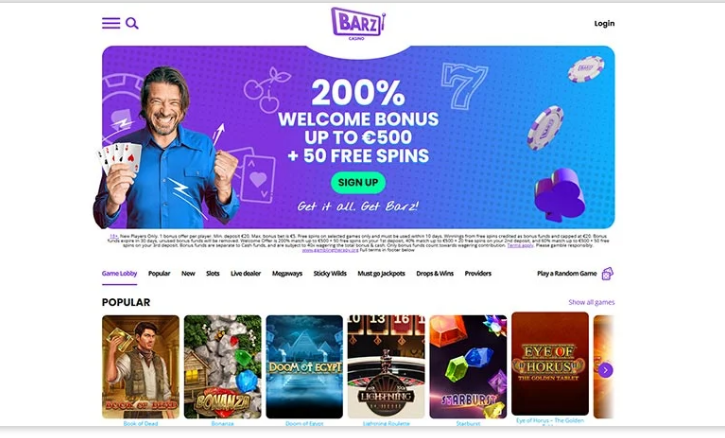Click the green SIGN UP button

point(358,183)
